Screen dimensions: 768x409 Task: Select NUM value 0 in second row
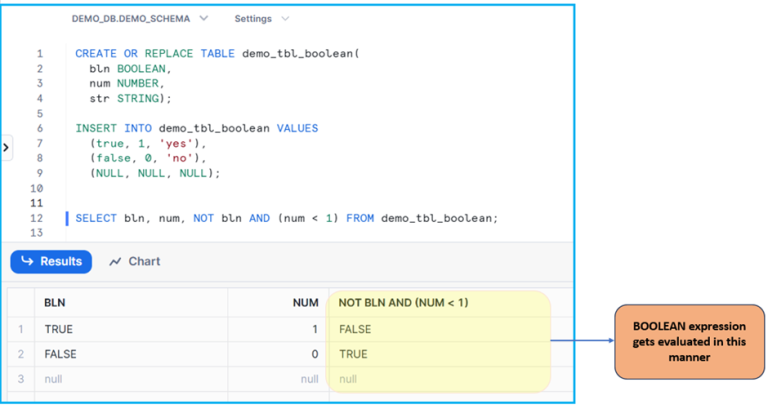click(x=314, y=354)
